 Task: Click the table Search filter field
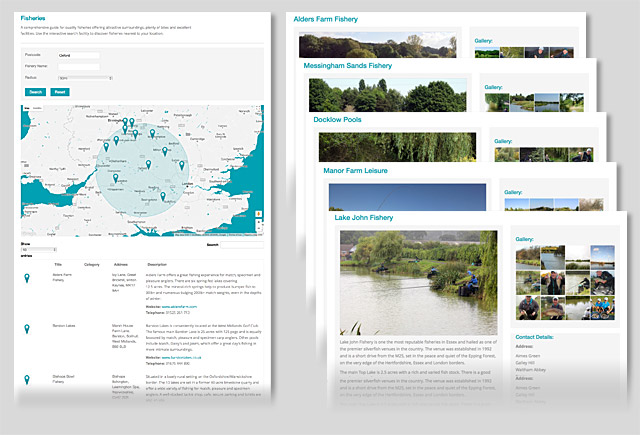[242, 245]
